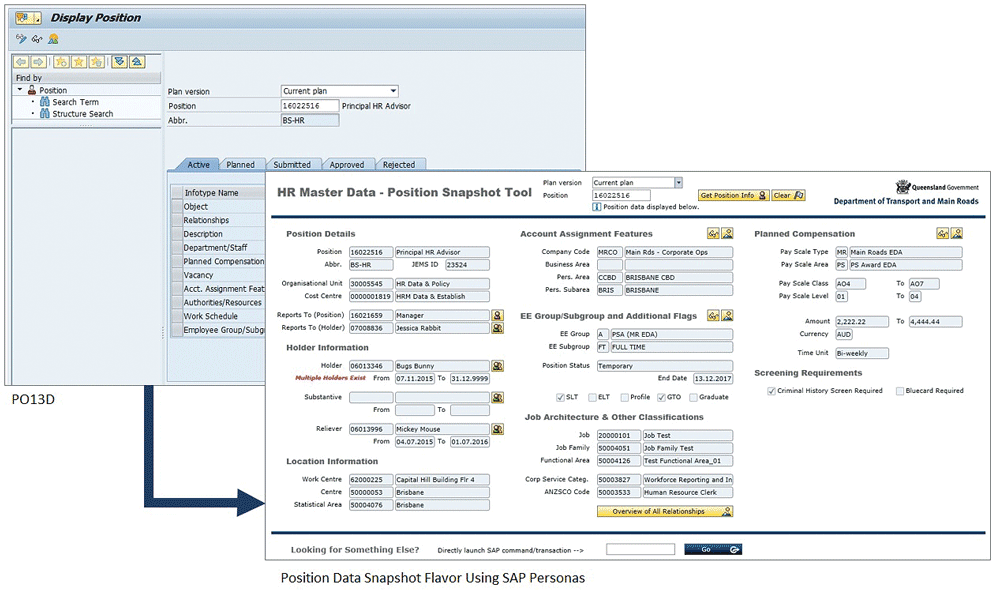Image resolution: width=1000 pixels, height=590 pixels.
Task: Switch to the Active tab
Action: coord(198,165)
